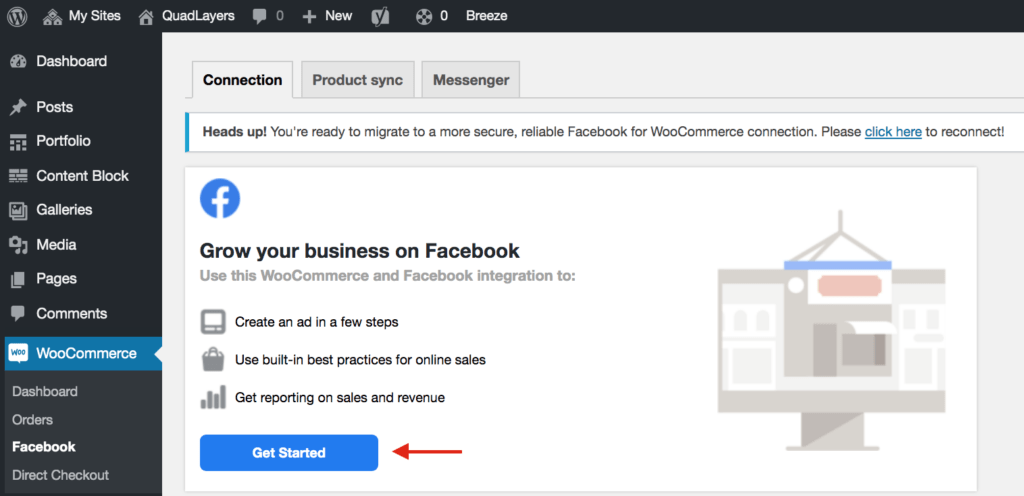
Task: Click the QuadLayers home icon
Action: click(x=147, y=16)
